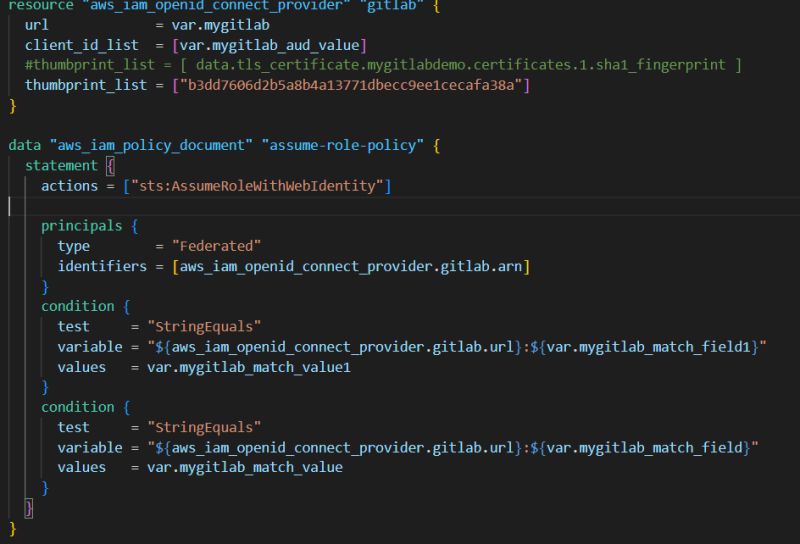
Task: Click var.mygitlab_match_value1 value
Action: (x=249, y=367)
